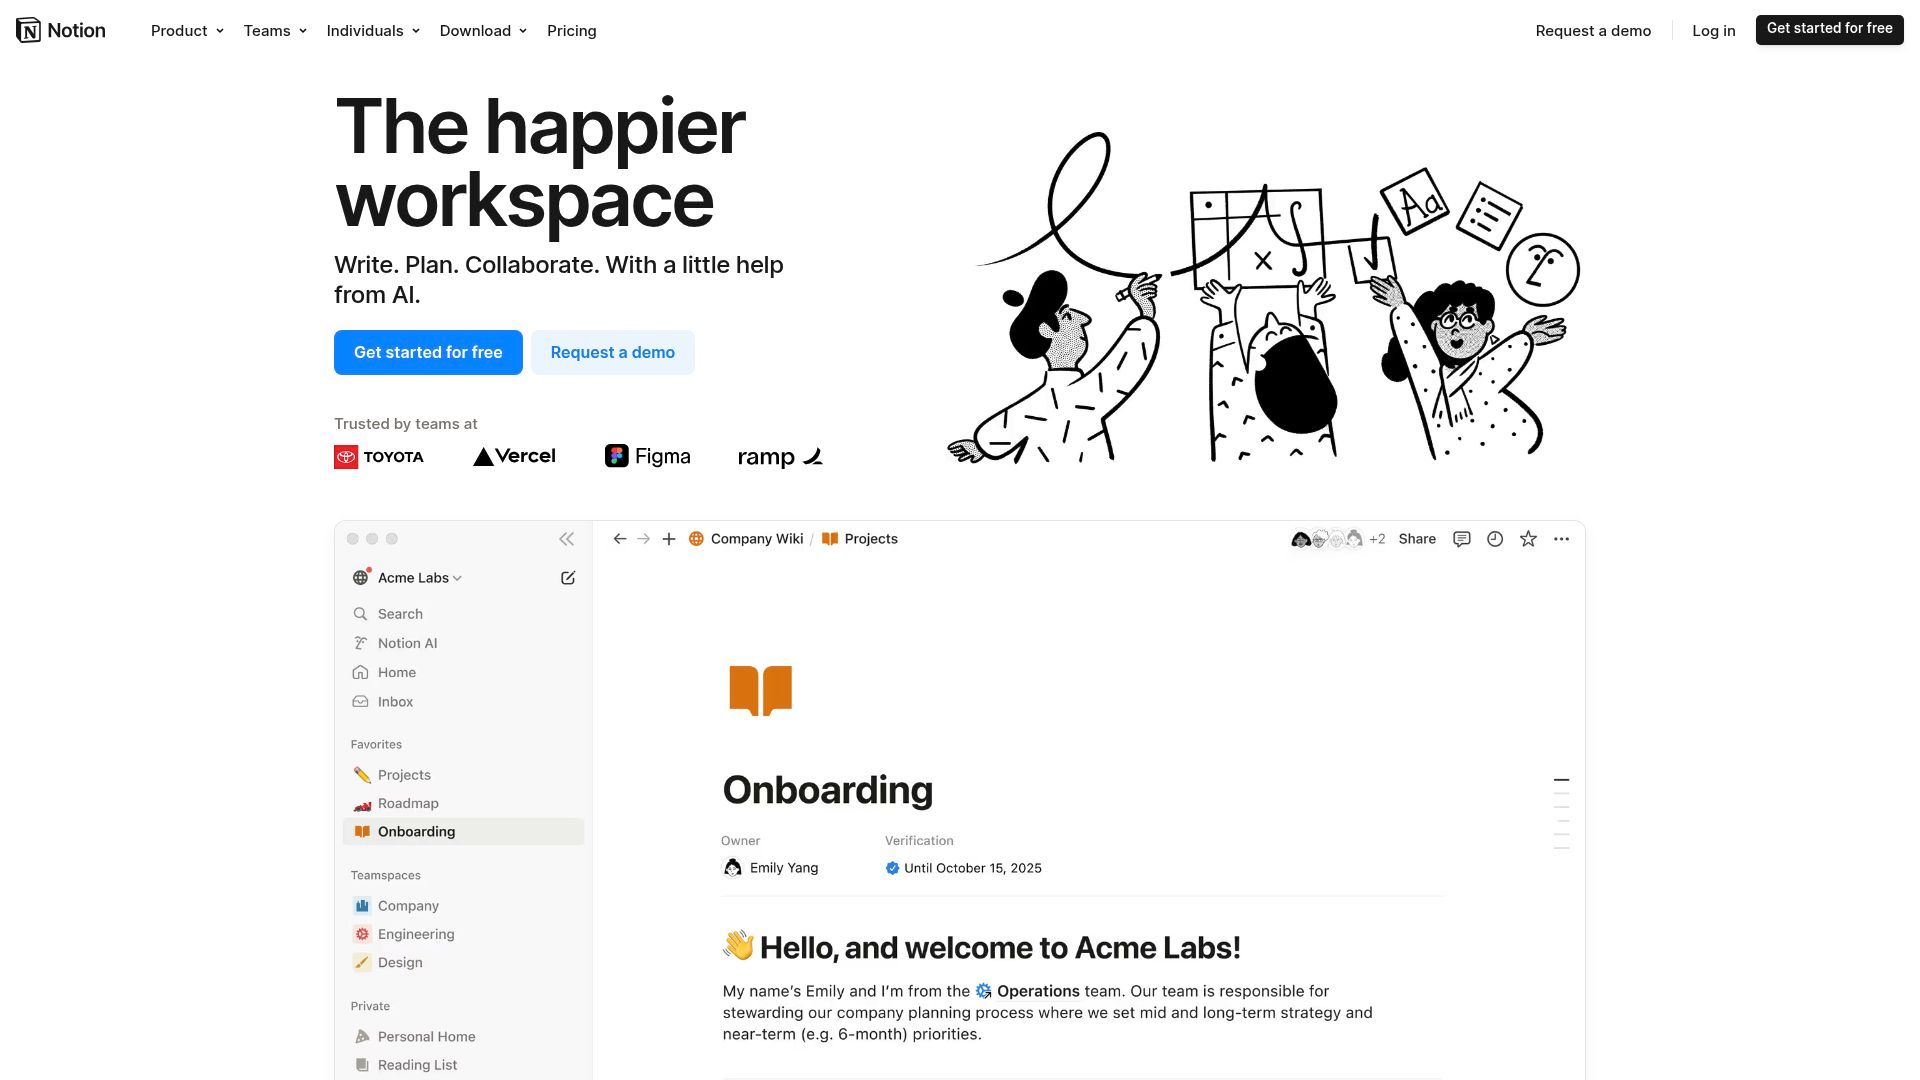Open the three-dot more options menu
The height and width of the screenshot is (1080, 1920).
tap(1561, 539)
